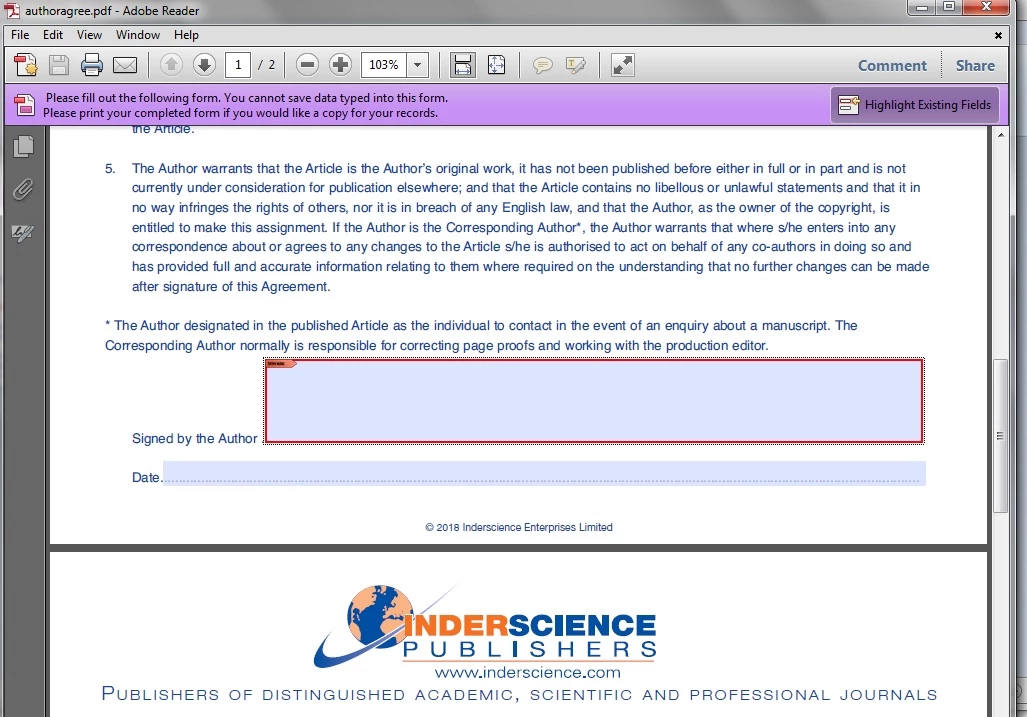Click the 'Signed by the Author' label

click(195, 439)
